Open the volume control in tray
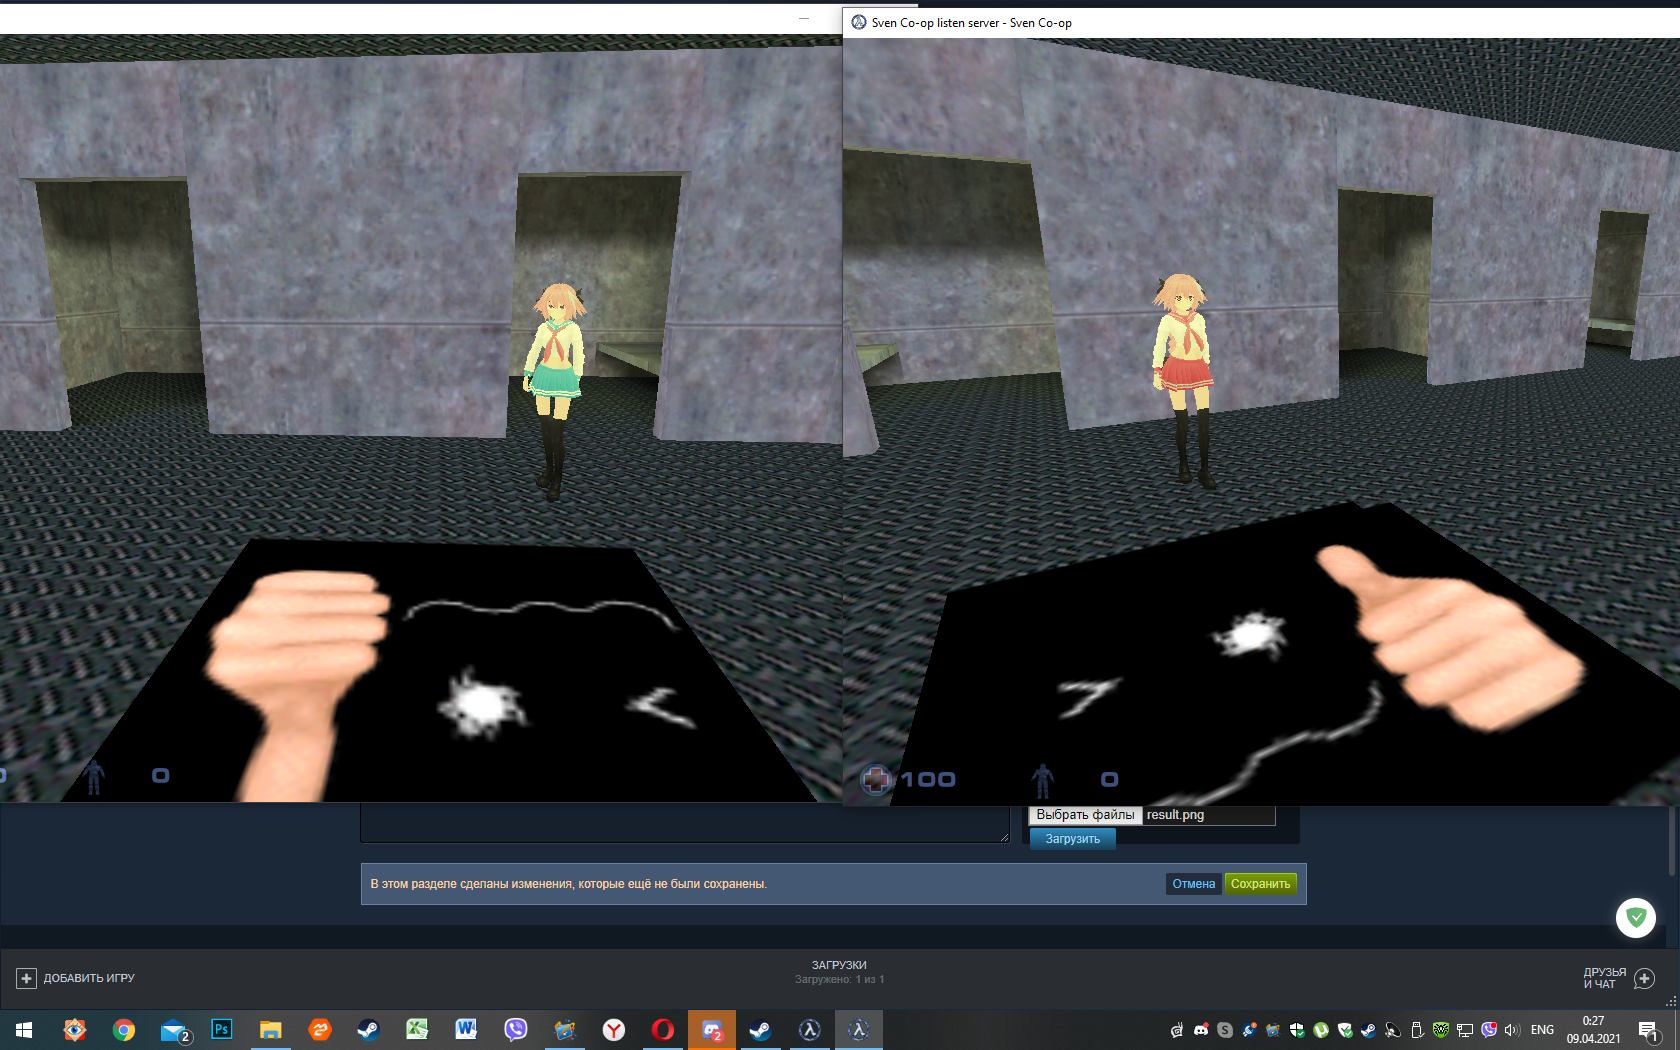Viewport: 1680px width, 1050px height. (1512, 1030)
